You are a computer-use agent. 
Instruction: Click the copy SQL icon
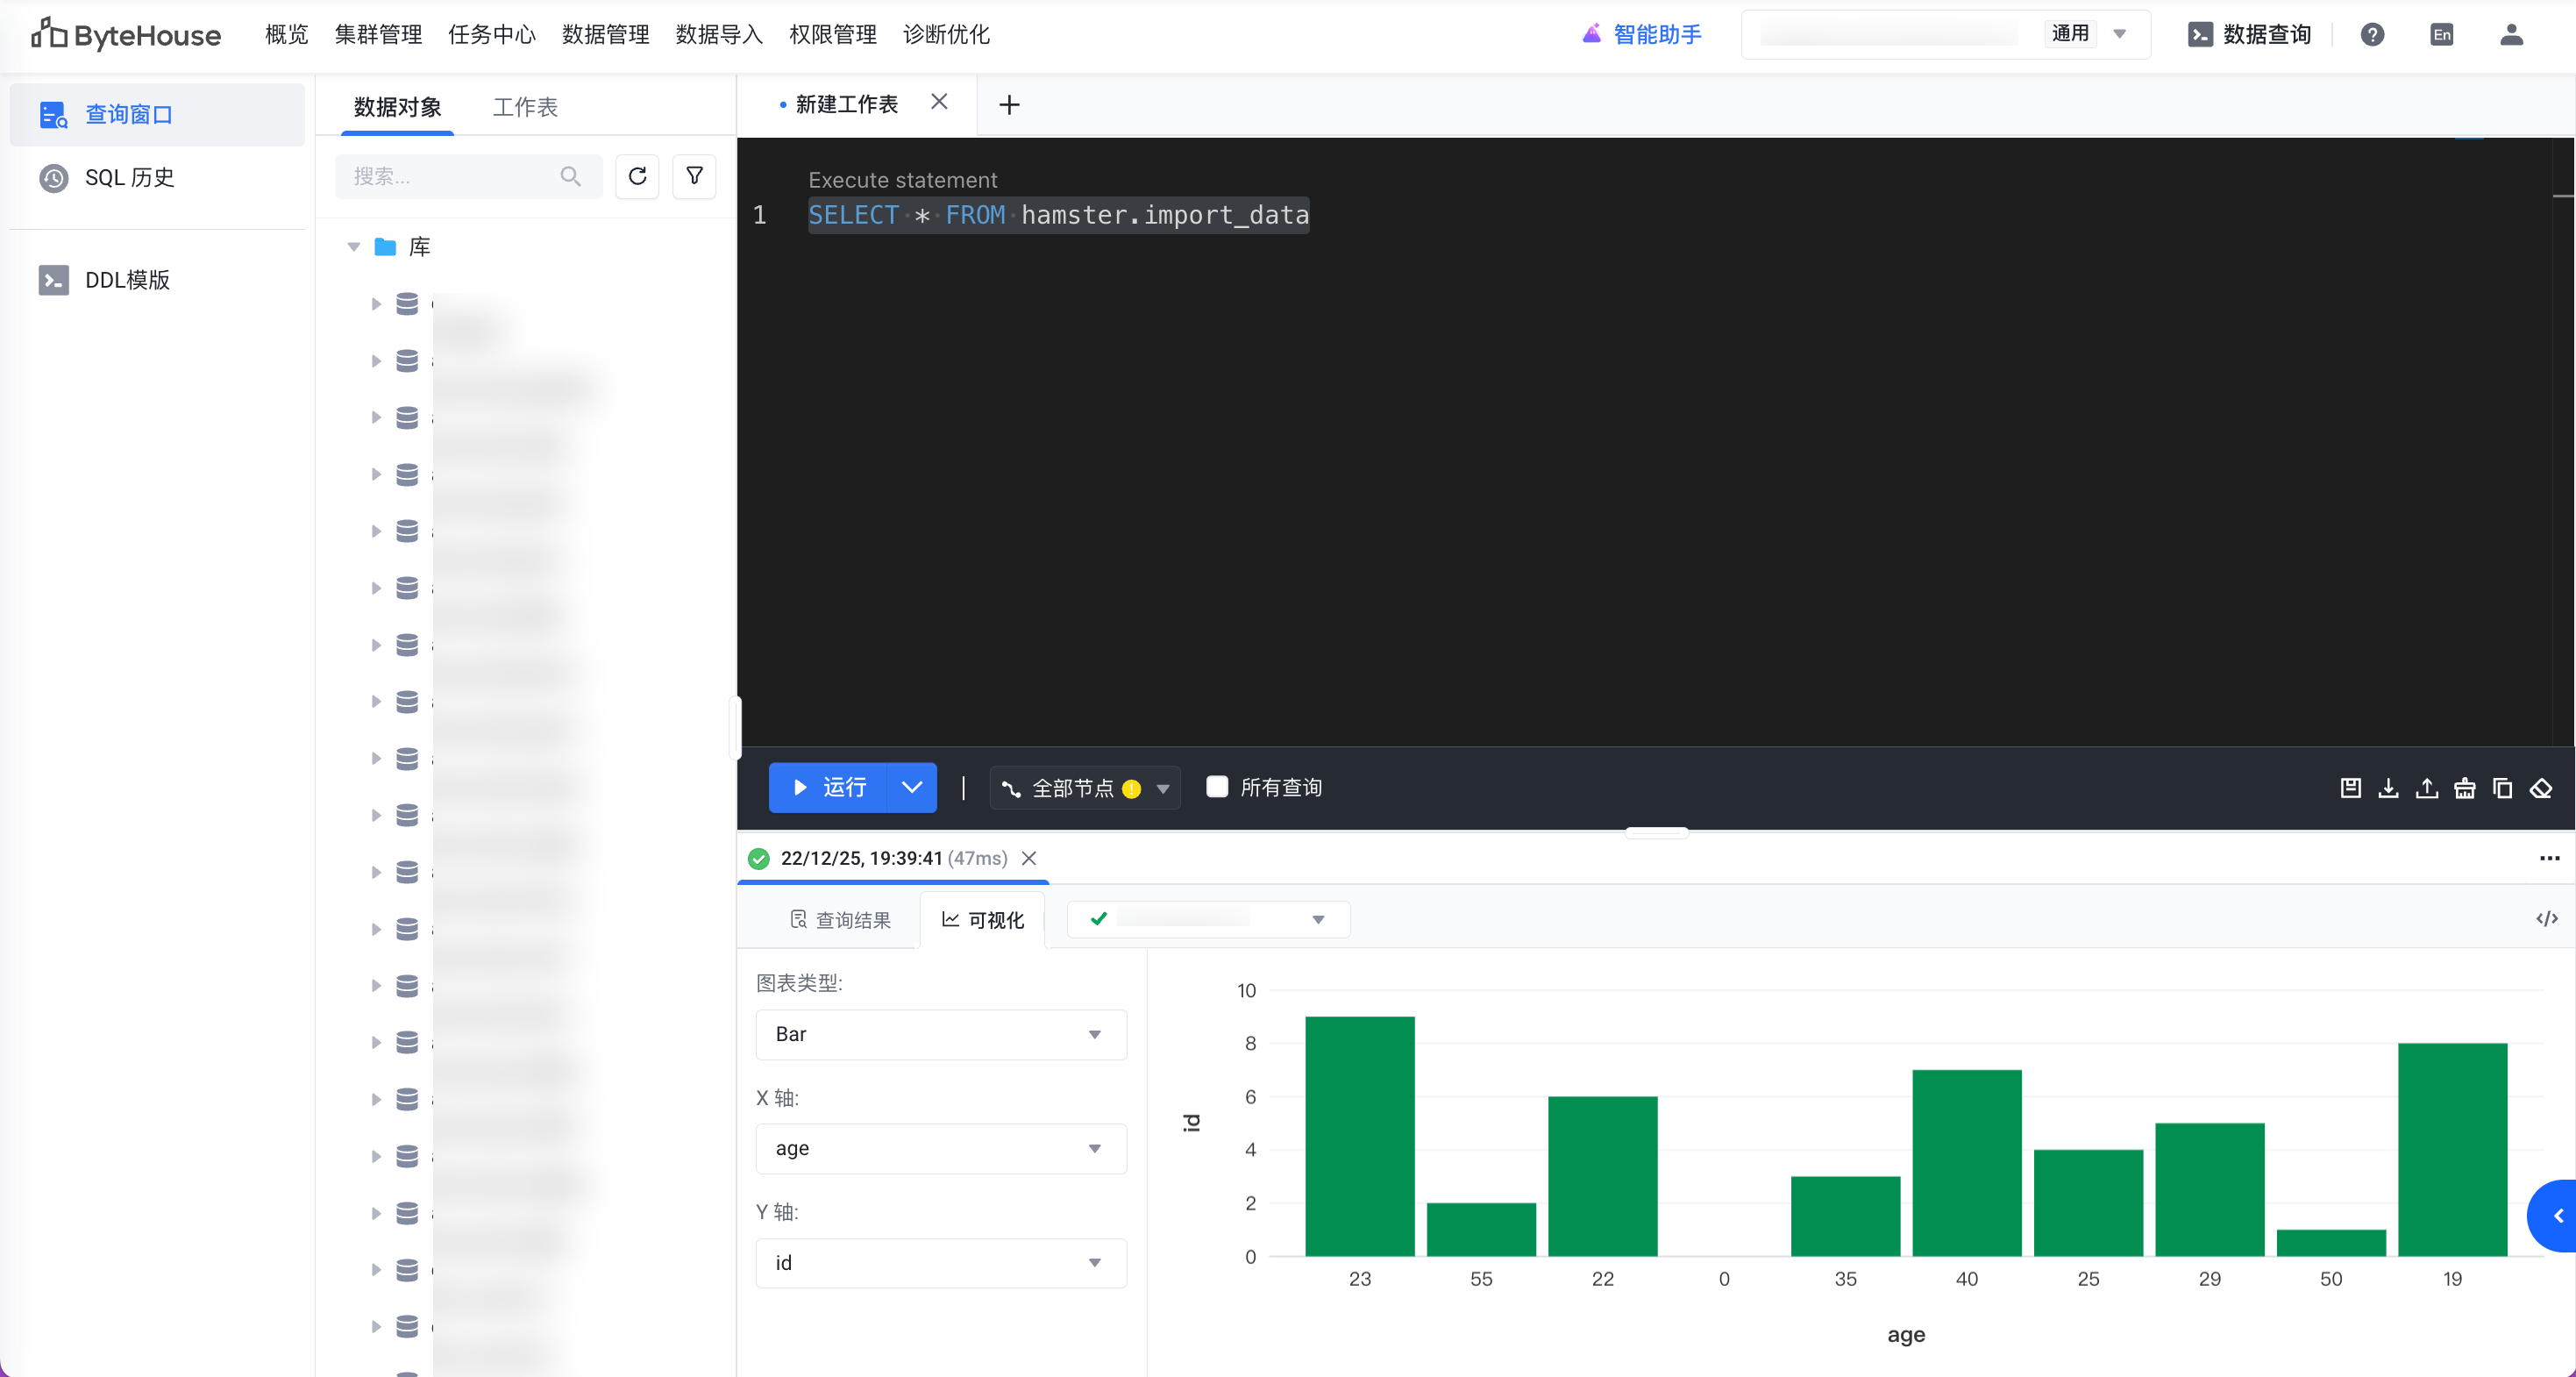(2502, 788)
